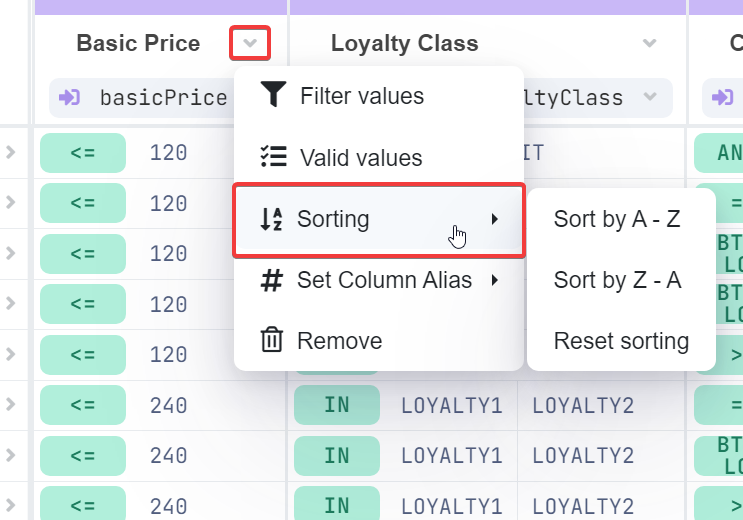Click the first IN operator badge

(337, 405)
